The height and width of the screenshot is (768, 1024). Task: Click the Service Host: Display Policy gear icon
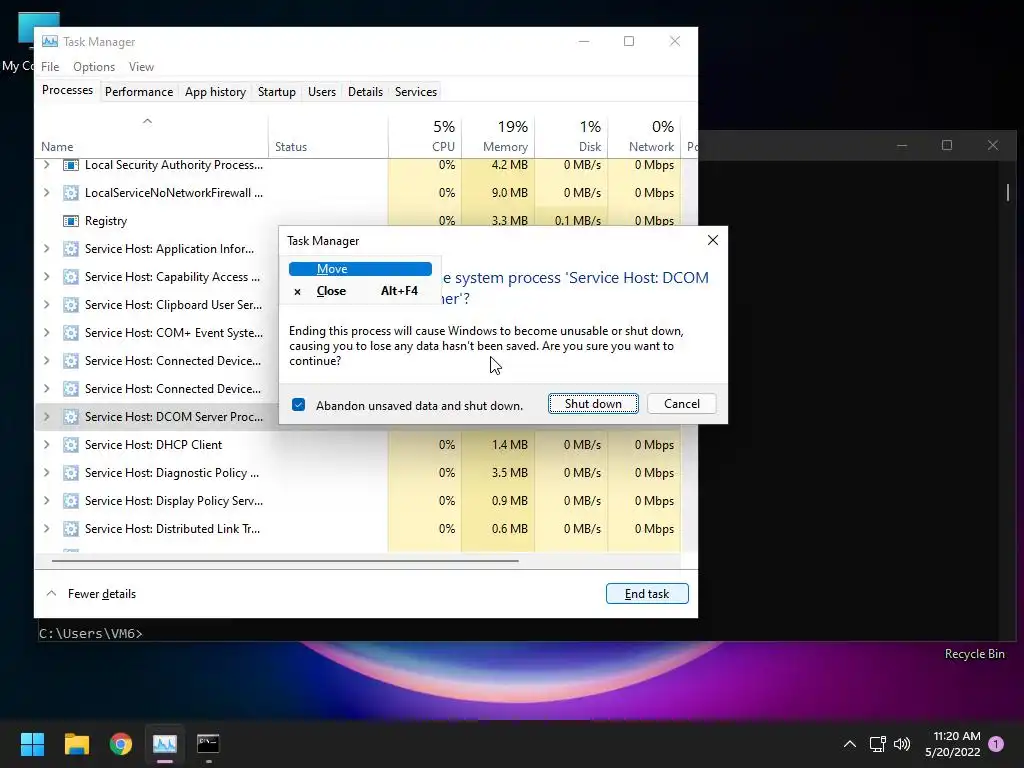(71, 501)
